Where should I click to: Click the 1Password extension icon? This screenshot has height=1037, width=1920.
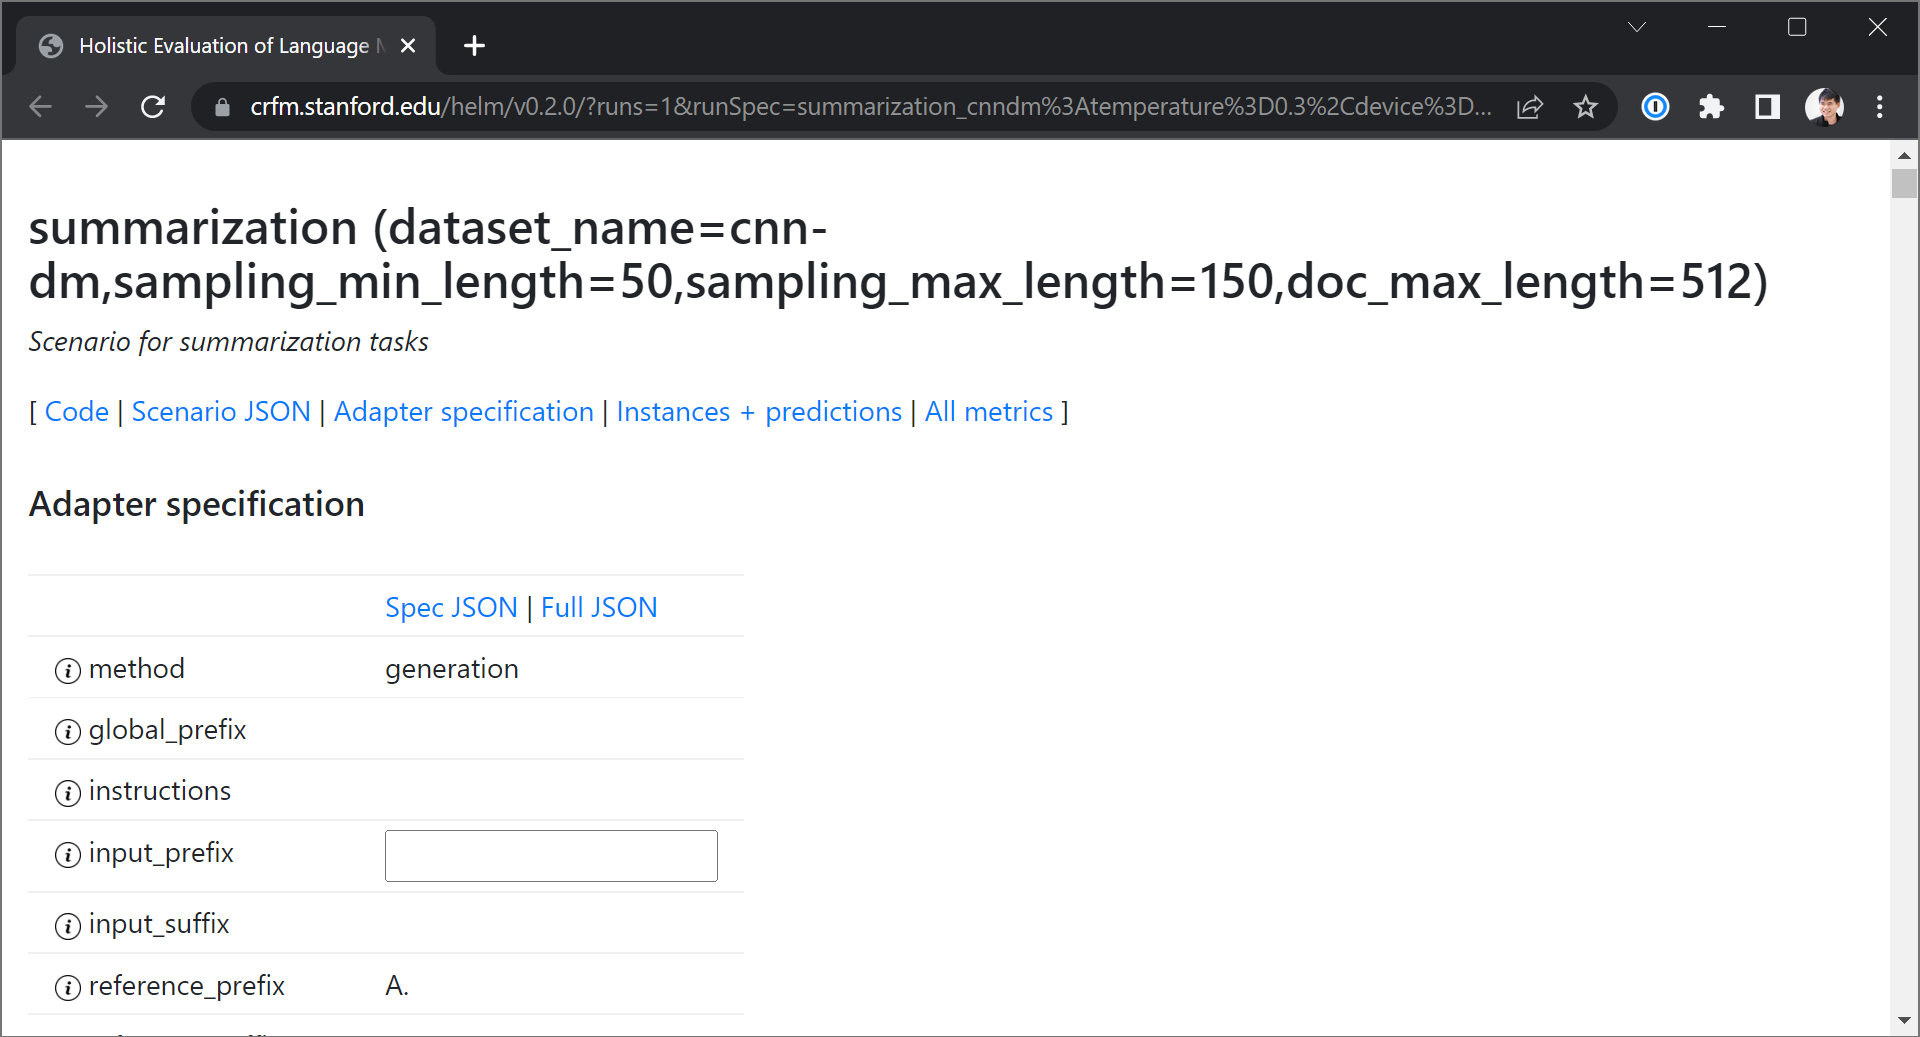(x=1655, y=107)
